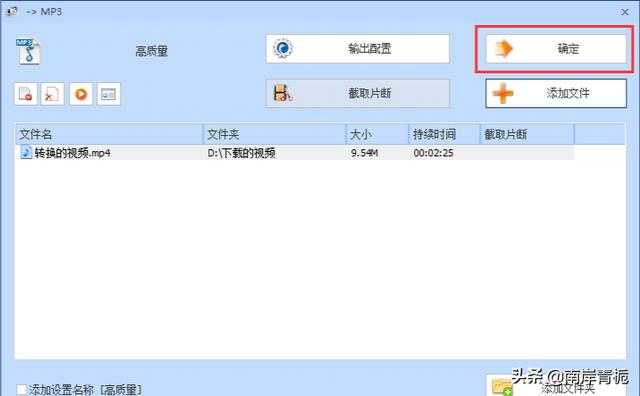Sort by 大小 column header
This screenshot has width=640, height=396.
(x=377, y=134)
